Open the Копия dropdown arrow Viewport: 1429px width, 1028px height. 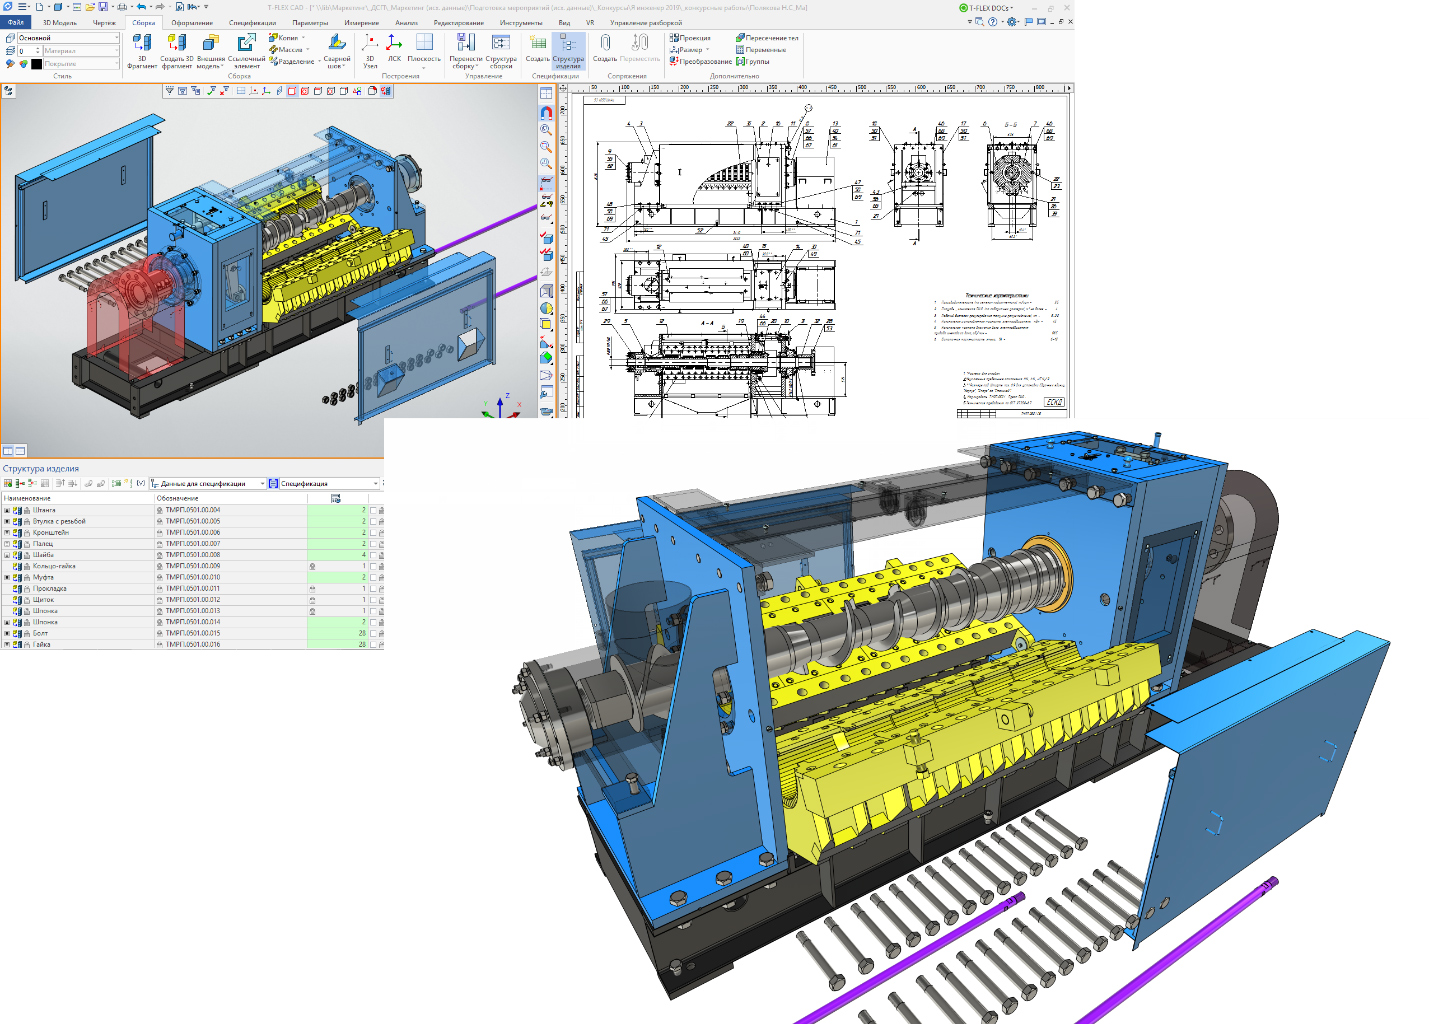point(303,38)
